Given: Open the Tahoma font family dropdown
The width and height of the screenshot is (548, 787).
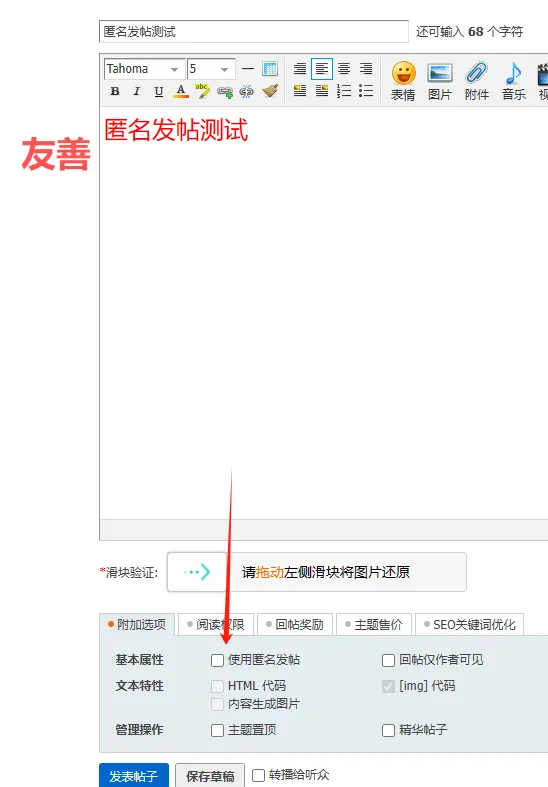Looking at the screenshot, I should click(143, 69).
